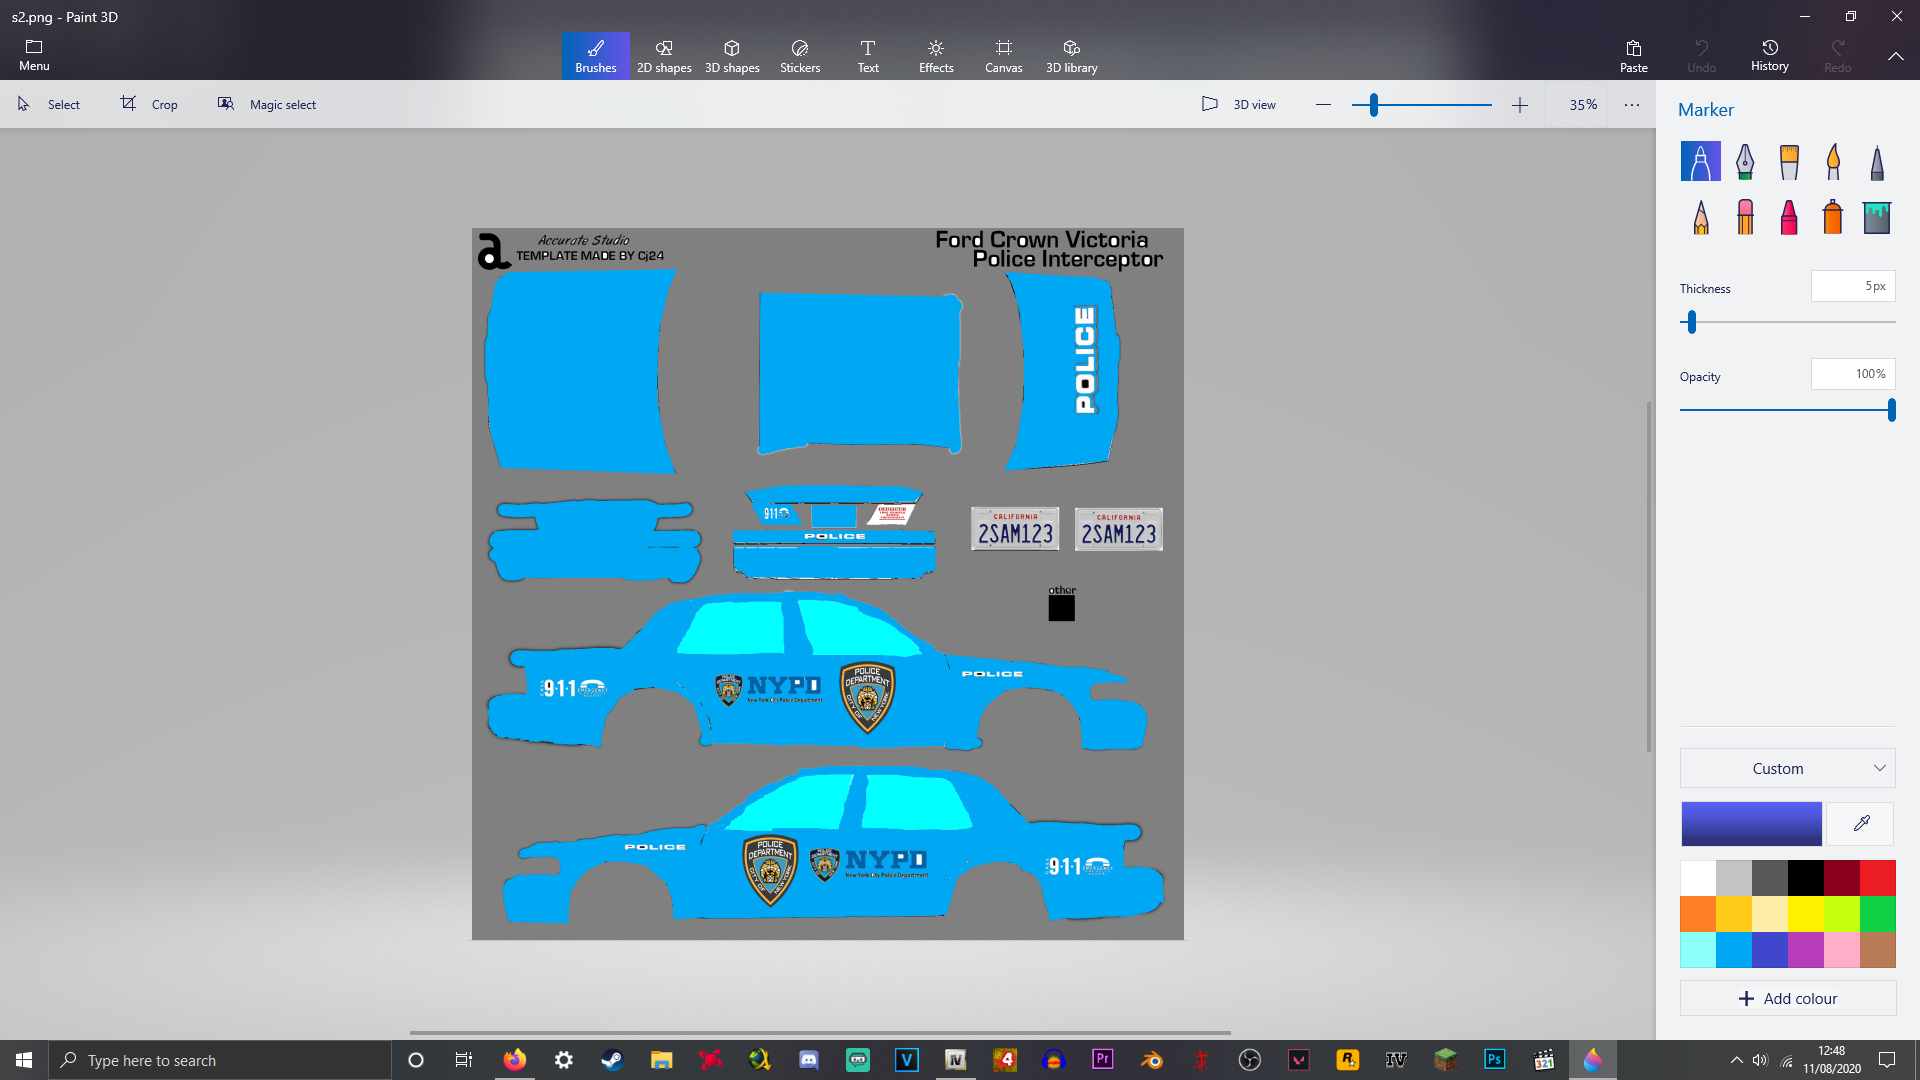Open the more options ellipsis menu

coord(1632,104)
